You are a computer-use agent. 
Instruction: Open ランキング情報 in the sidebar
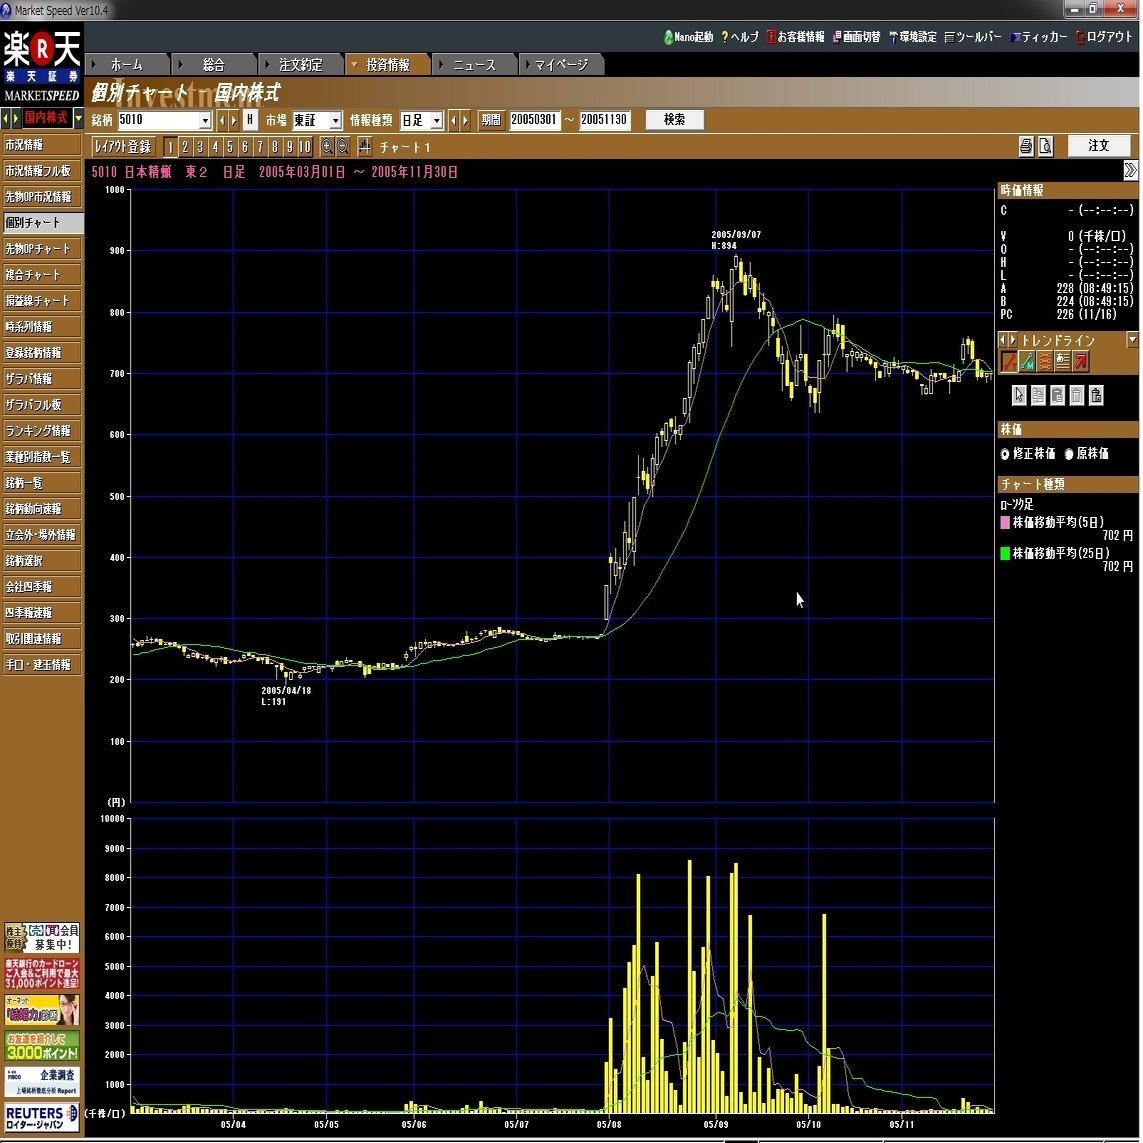[x=42, y=431]
